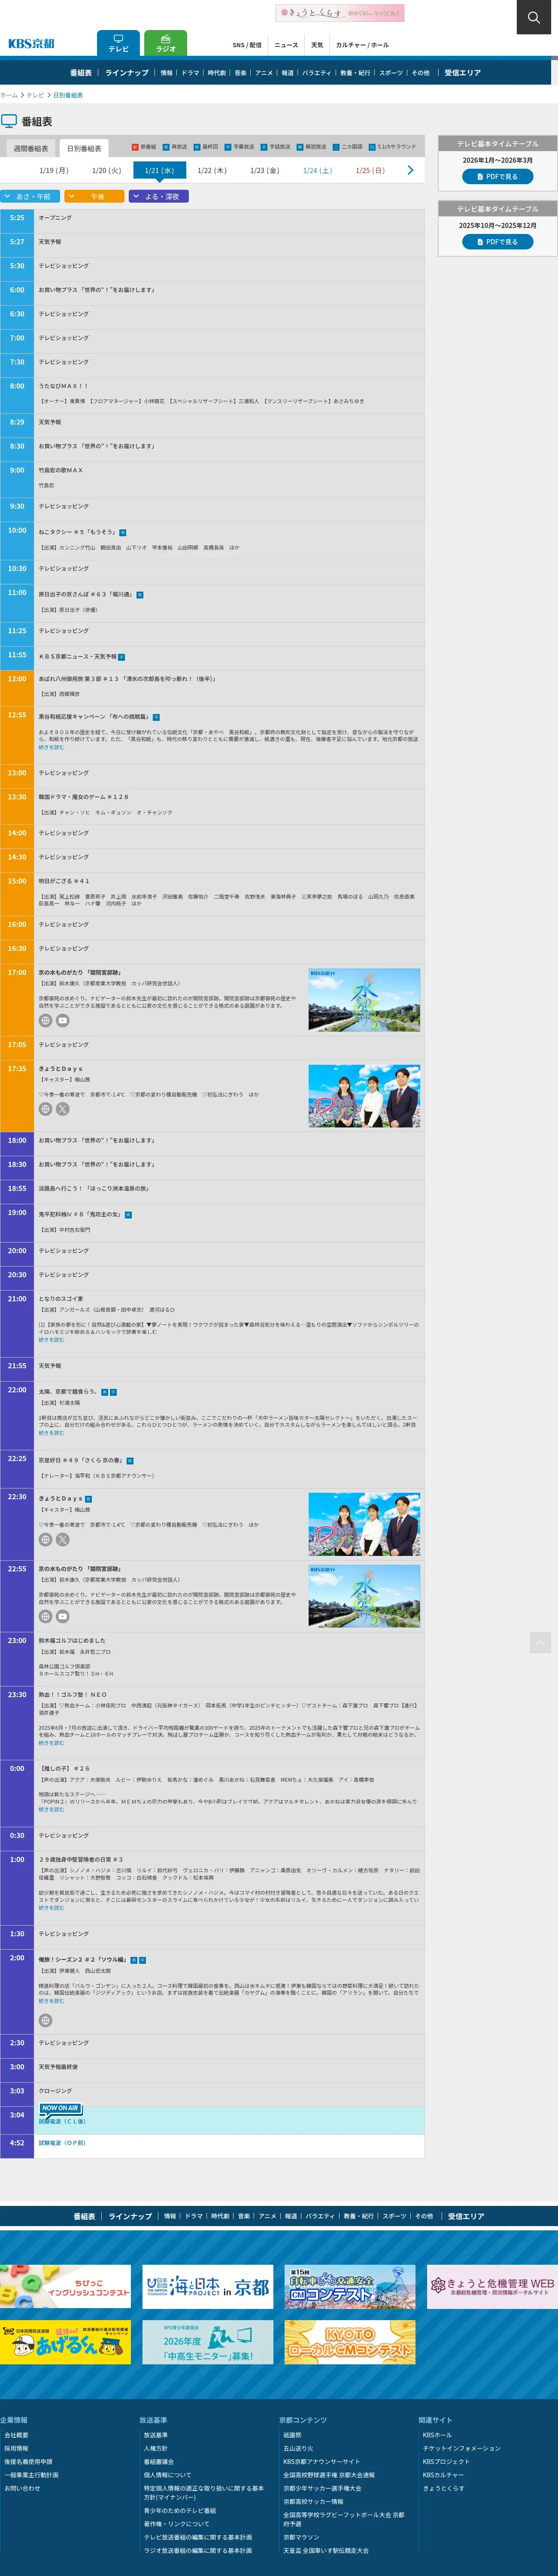Open ラインナップ in top navigation

pos(126,73)
